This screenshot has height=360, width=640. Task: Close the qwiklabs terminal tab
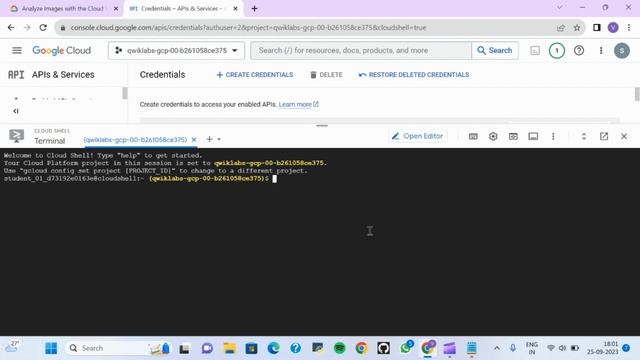pyautogui.click(x=194, y=140)
